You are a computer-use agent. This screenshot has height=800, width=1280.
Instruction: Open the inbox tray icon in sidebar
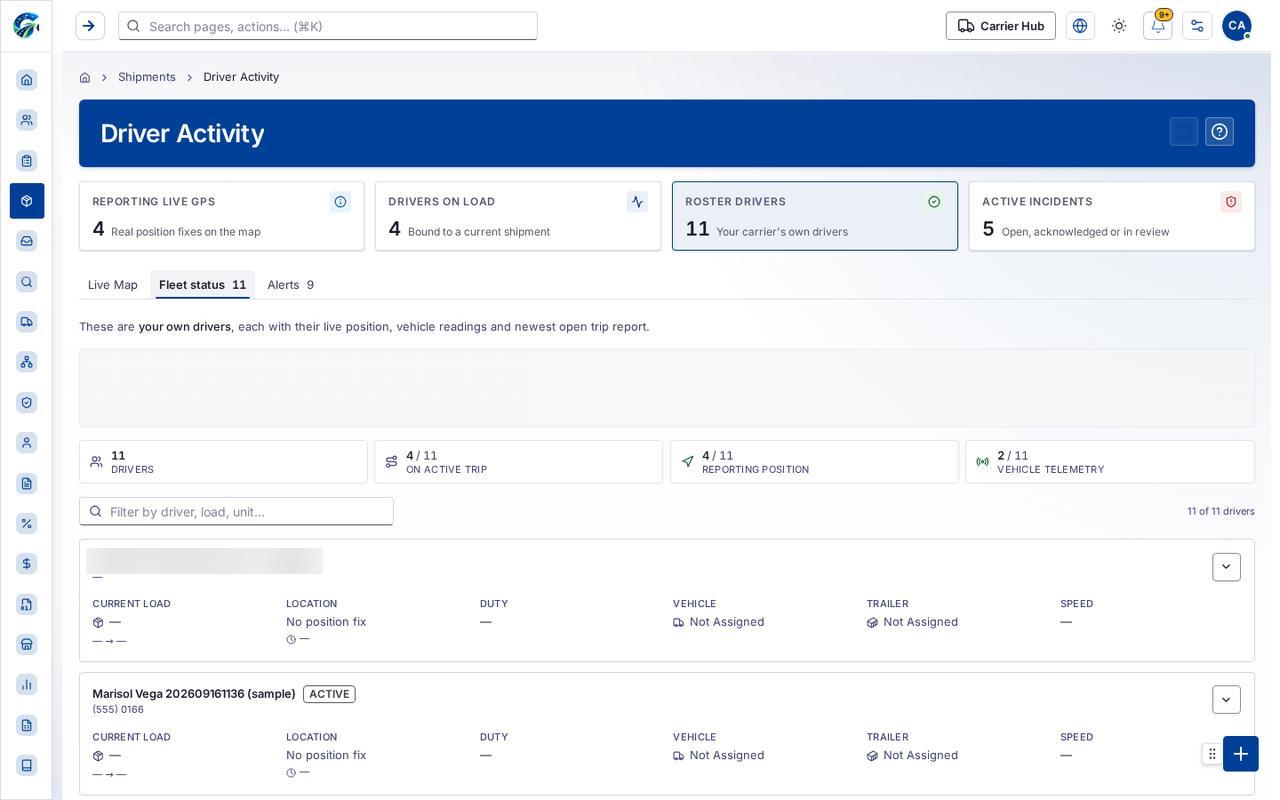click(27, 241)
